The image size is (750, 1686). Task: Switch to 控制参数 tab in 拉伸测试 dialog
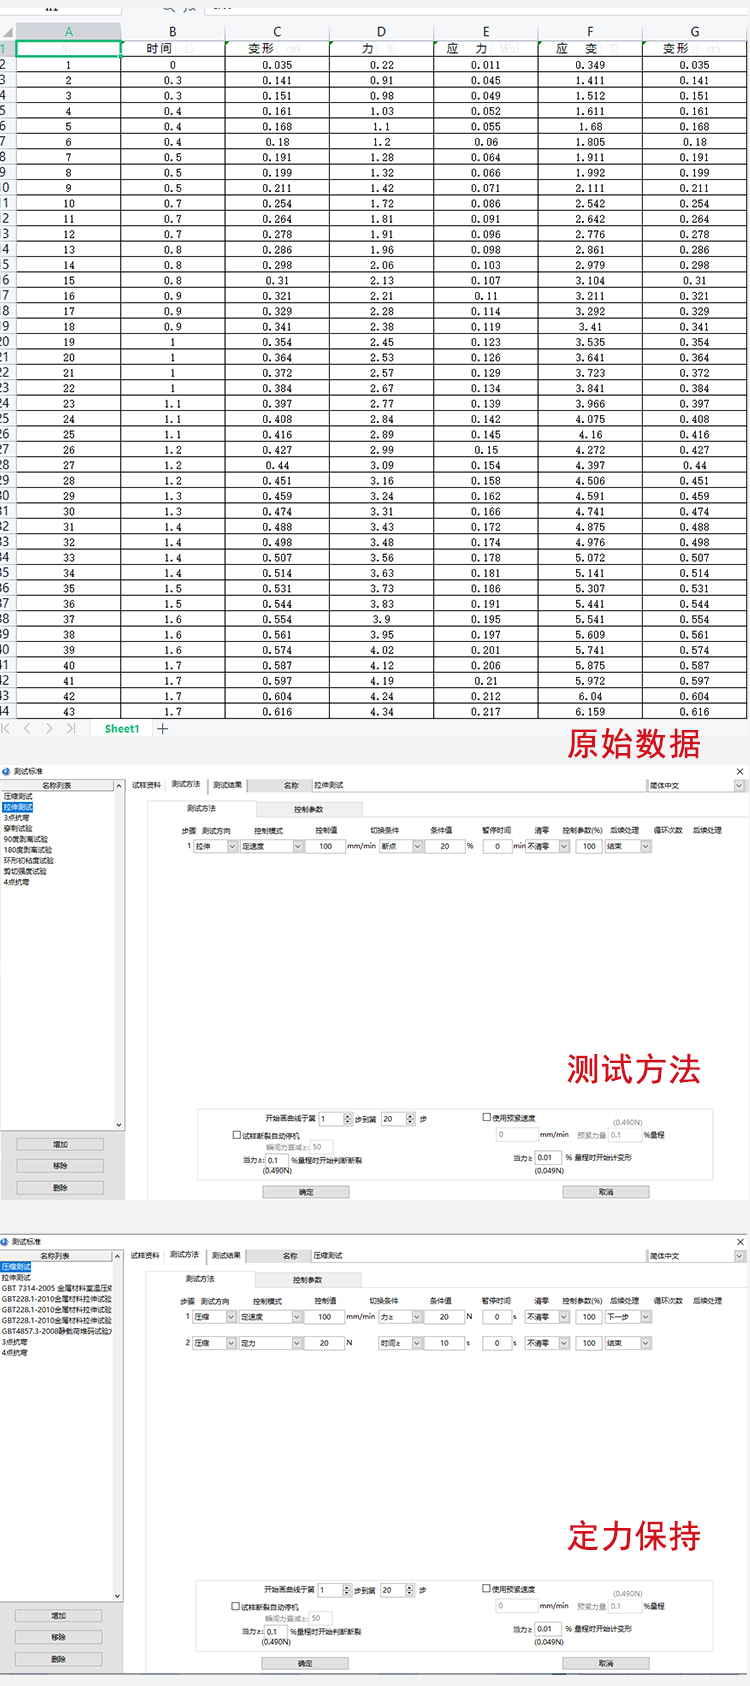tap(308, 809)
